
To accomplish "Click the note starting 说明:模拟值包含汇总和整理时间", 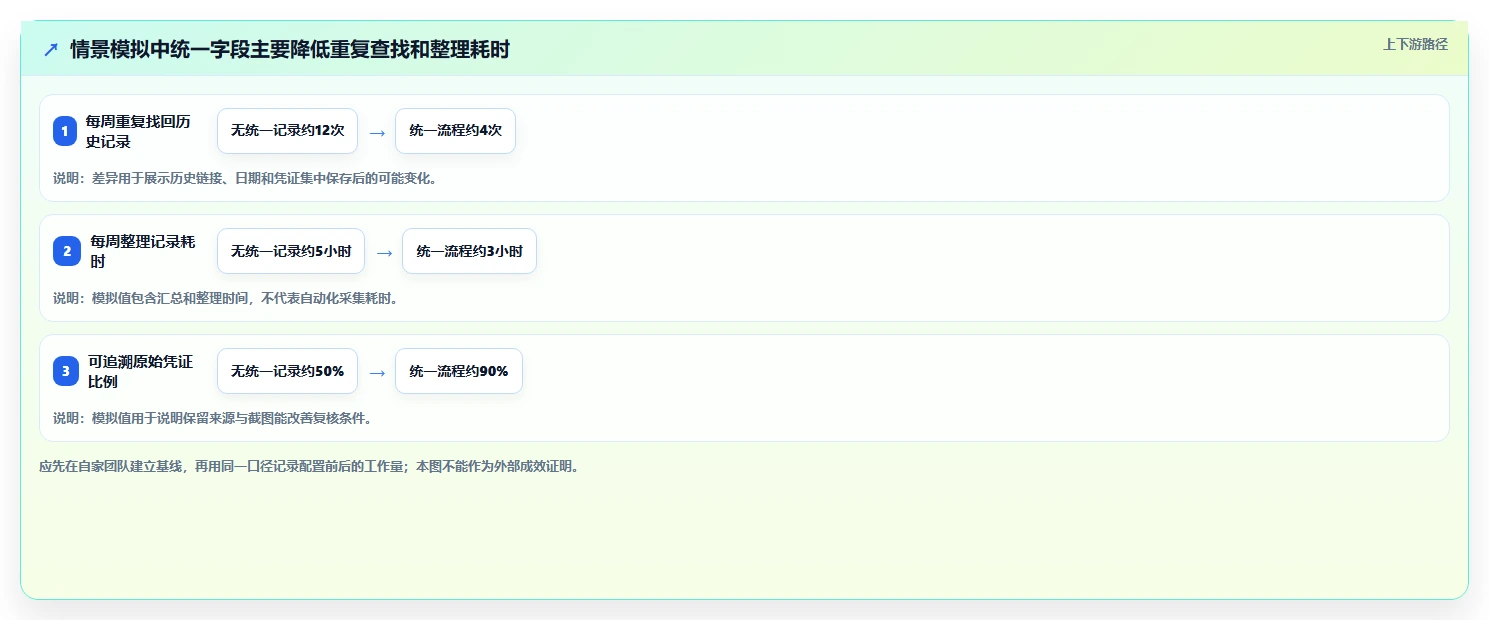I will [226, 298].
